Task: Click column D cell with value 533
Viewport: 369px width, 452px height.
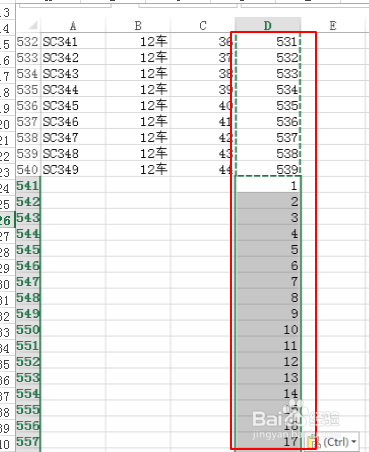Action: coord(268,73)
